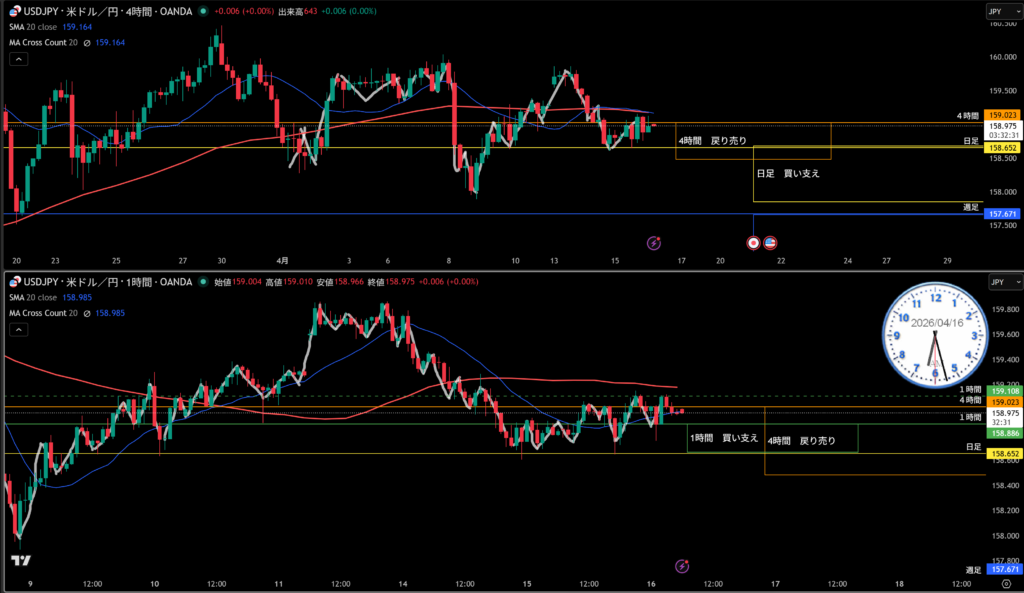This screenshot has height=593, width=1024.
Task: Toggle MA Cross Count visibility in upper chart
Action: [x=87, y=43]
